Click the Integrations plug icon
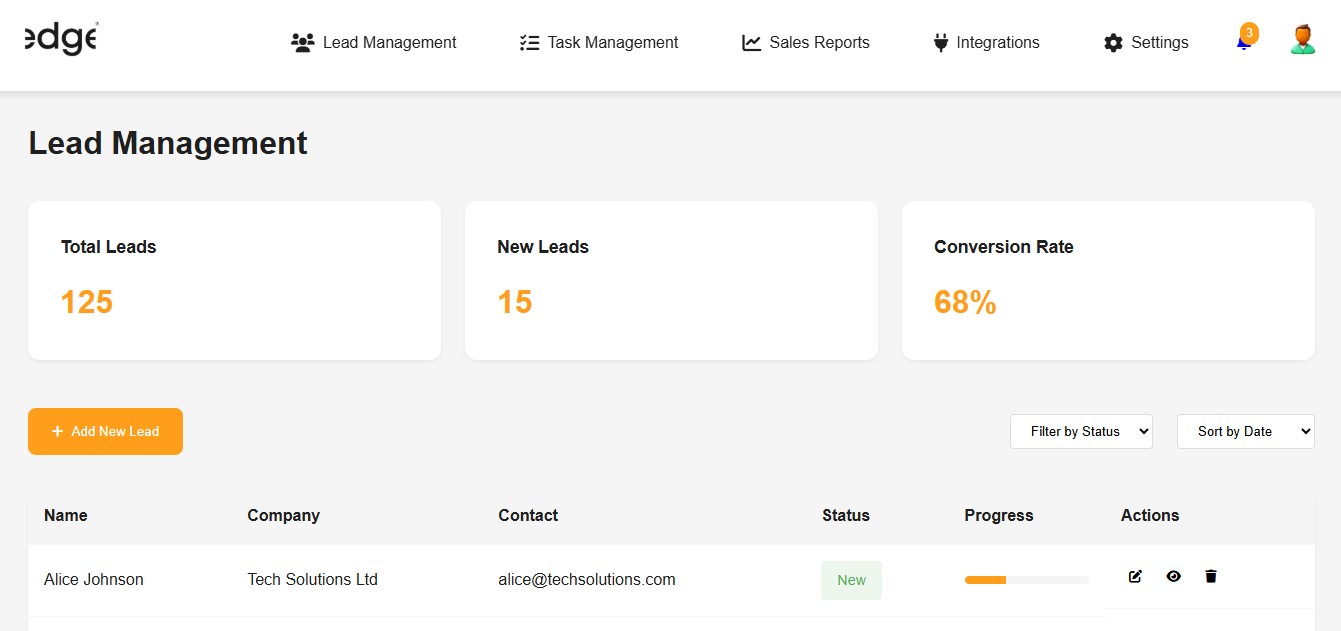 coord(939,42)
